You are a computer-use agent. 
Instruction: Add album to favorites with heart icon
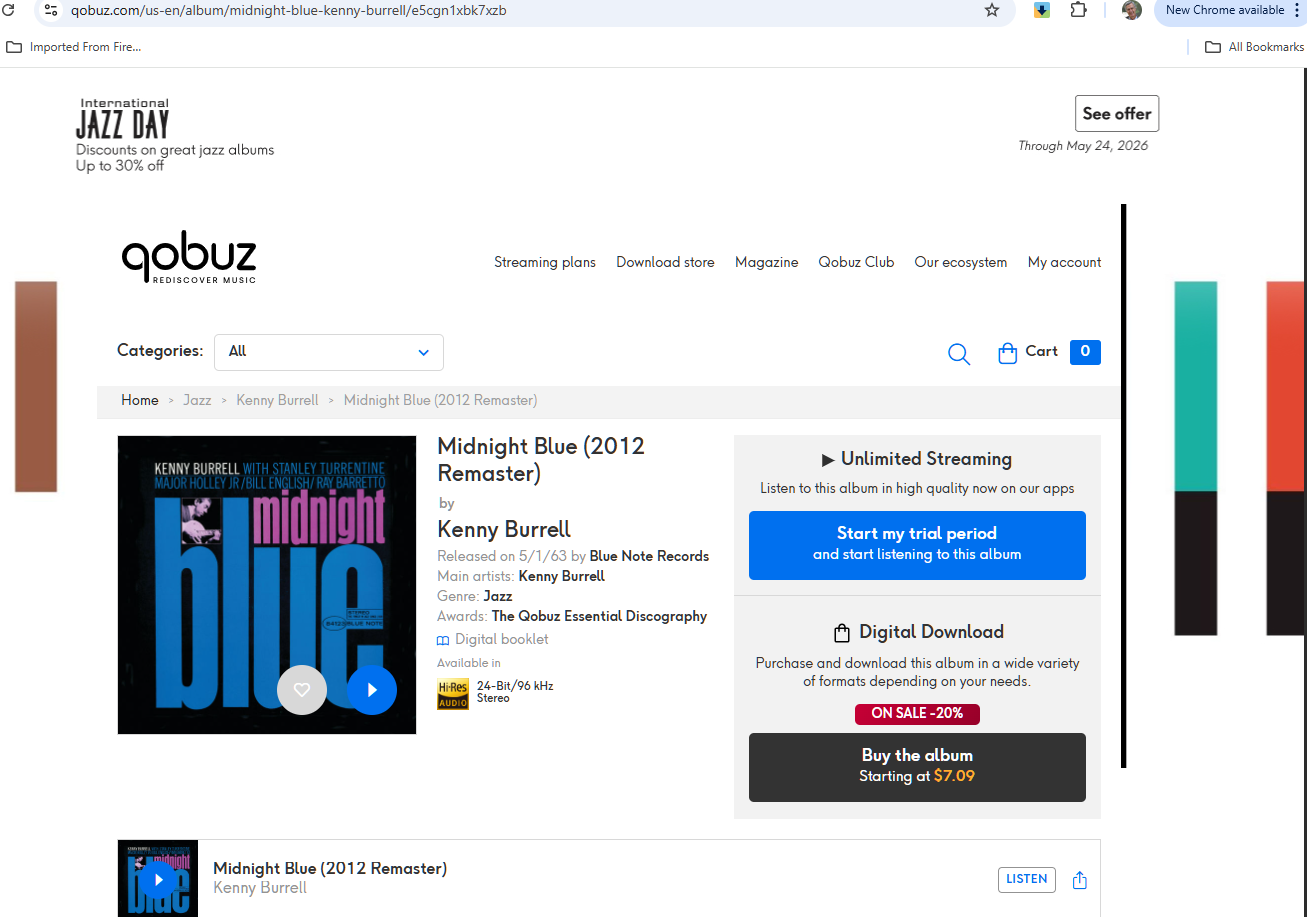coord(302,690)
